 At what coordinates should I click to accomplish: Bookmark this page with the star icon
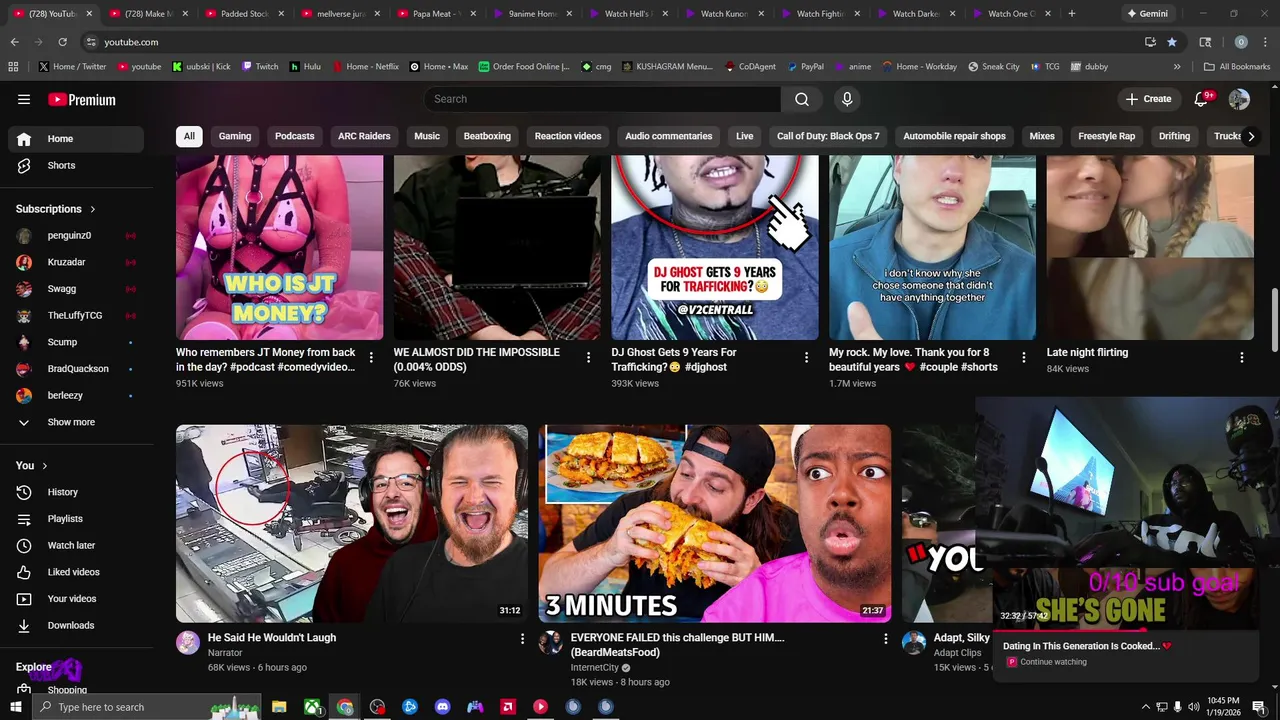(1172, 42)
